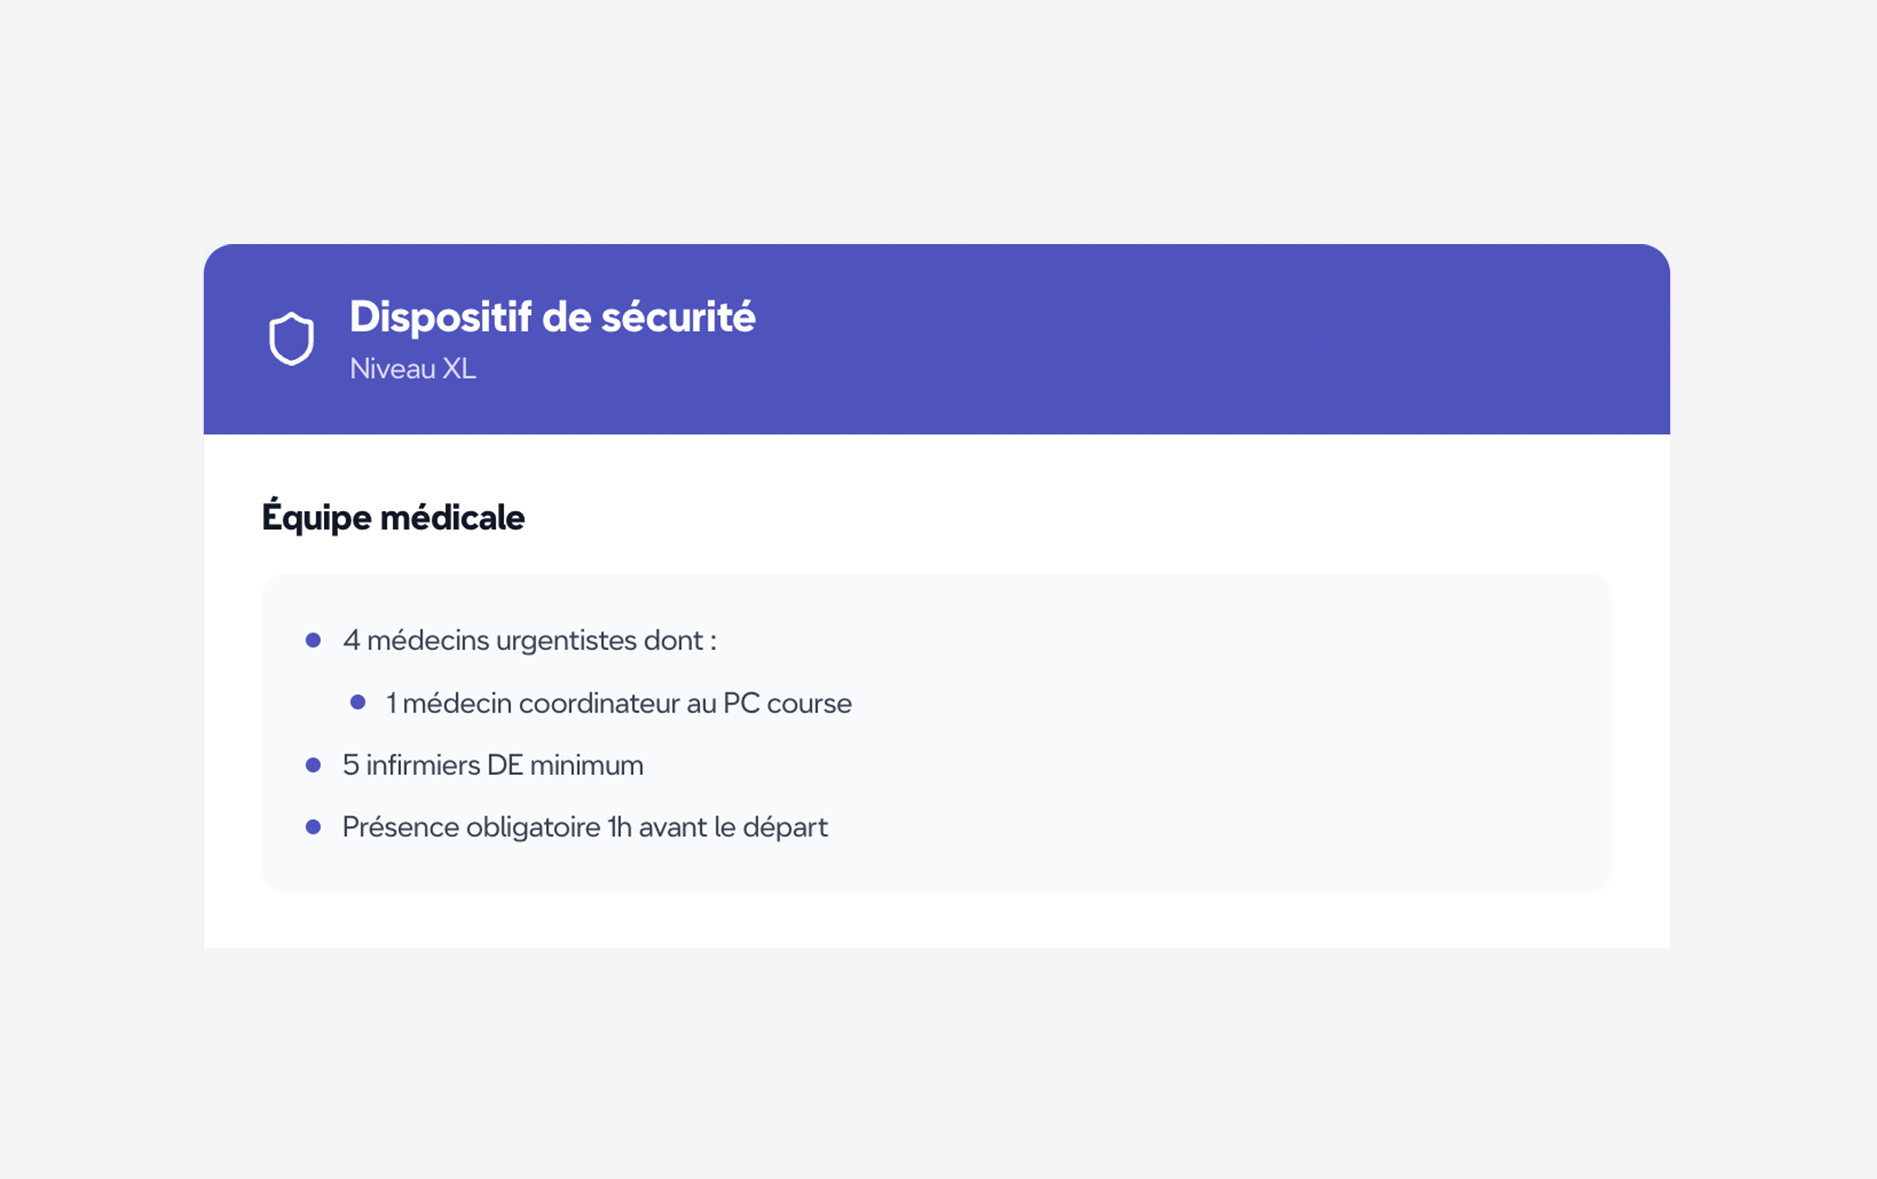The height and width of the screenshot is (1179, 1877).
Task: Select 'Présence obligatoire 1h avant le départ'
Action: coord(585,827)
